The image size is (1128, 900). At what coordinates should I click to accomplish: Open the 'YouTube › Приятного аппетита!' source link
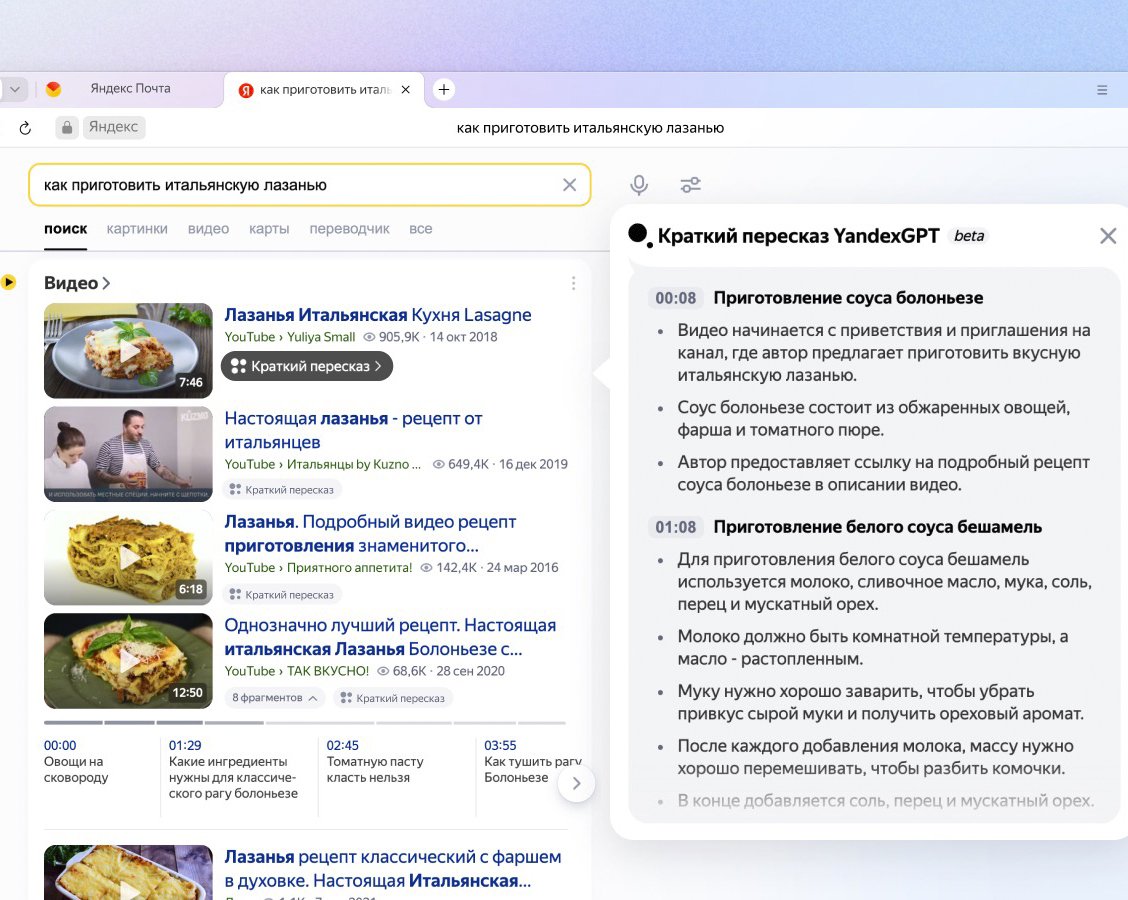tap(318, 568)
